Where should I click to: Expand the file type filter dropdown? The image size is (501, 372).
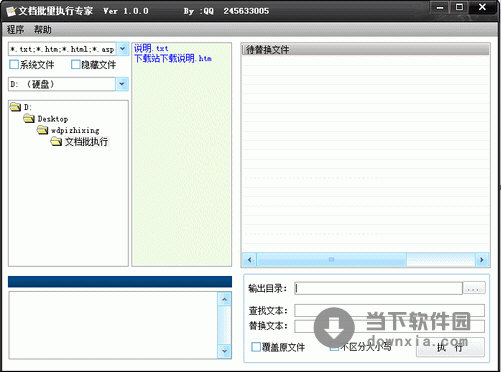122,49
